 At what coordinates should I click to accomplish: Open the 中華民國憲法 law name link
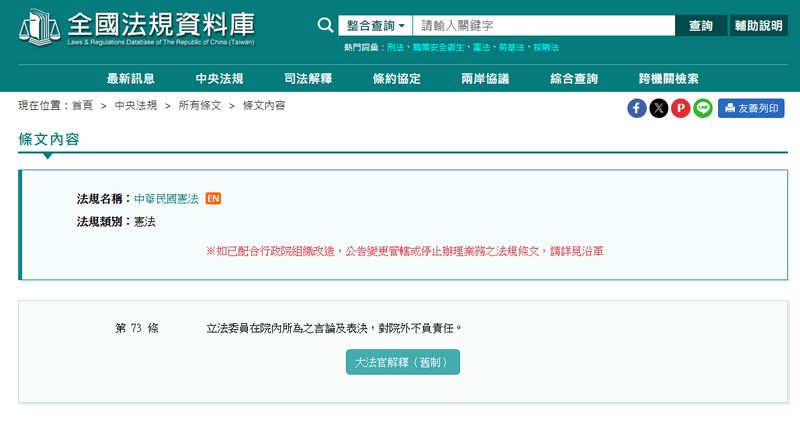[166, 199]
